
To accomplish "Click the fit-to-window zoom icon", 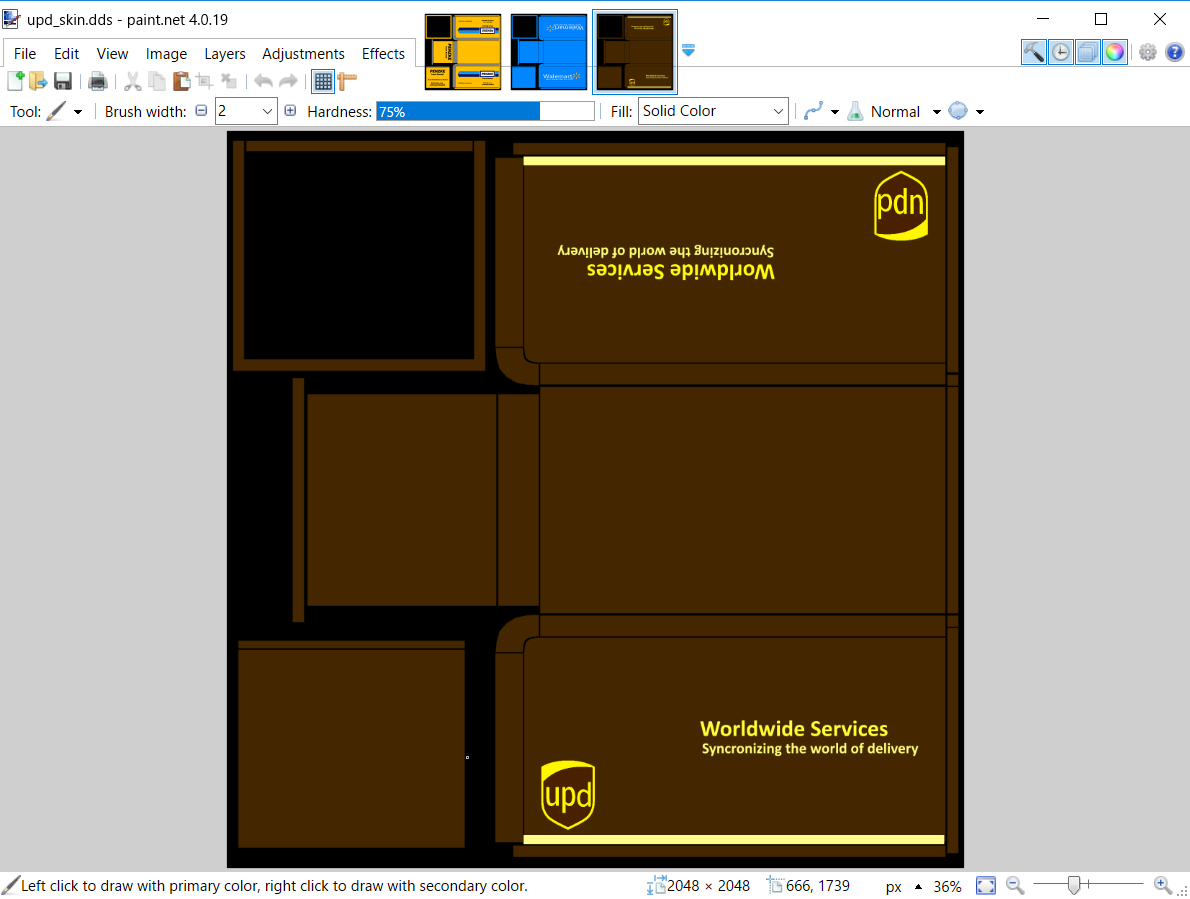I will (986, 885).
